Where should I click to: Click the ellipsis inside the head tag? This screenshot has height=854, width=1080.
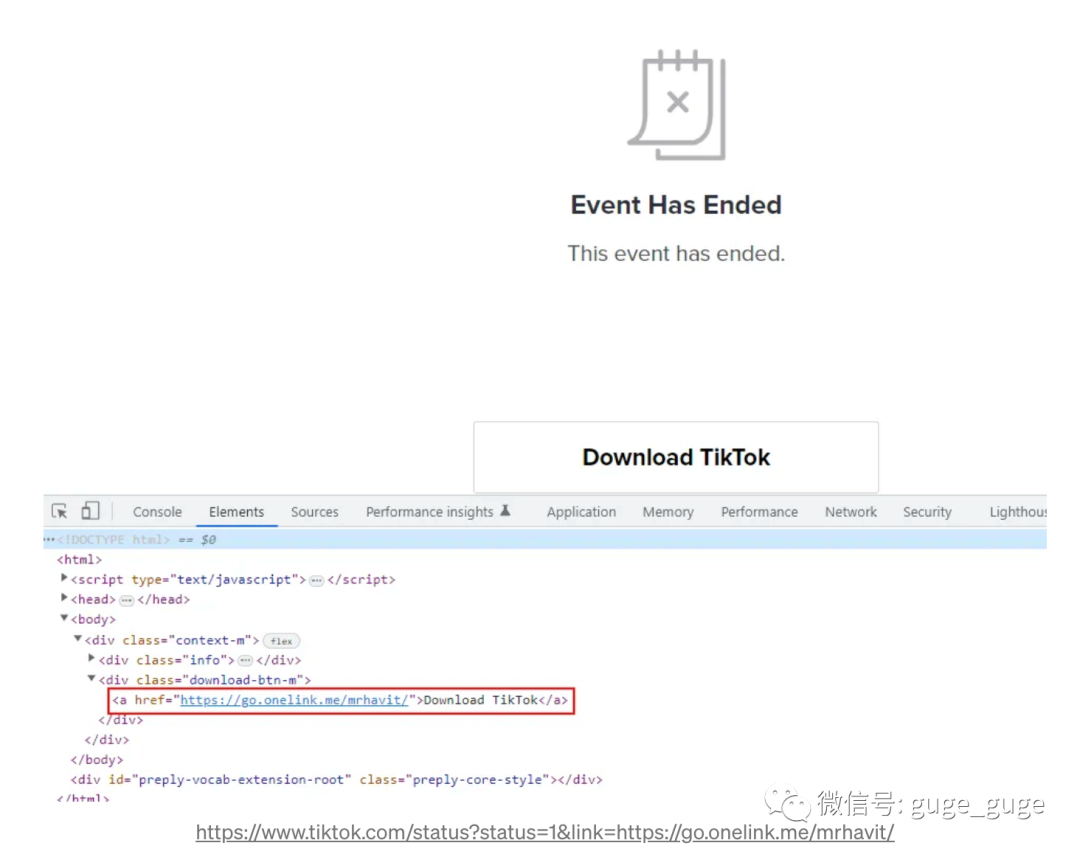coord(127,601)
